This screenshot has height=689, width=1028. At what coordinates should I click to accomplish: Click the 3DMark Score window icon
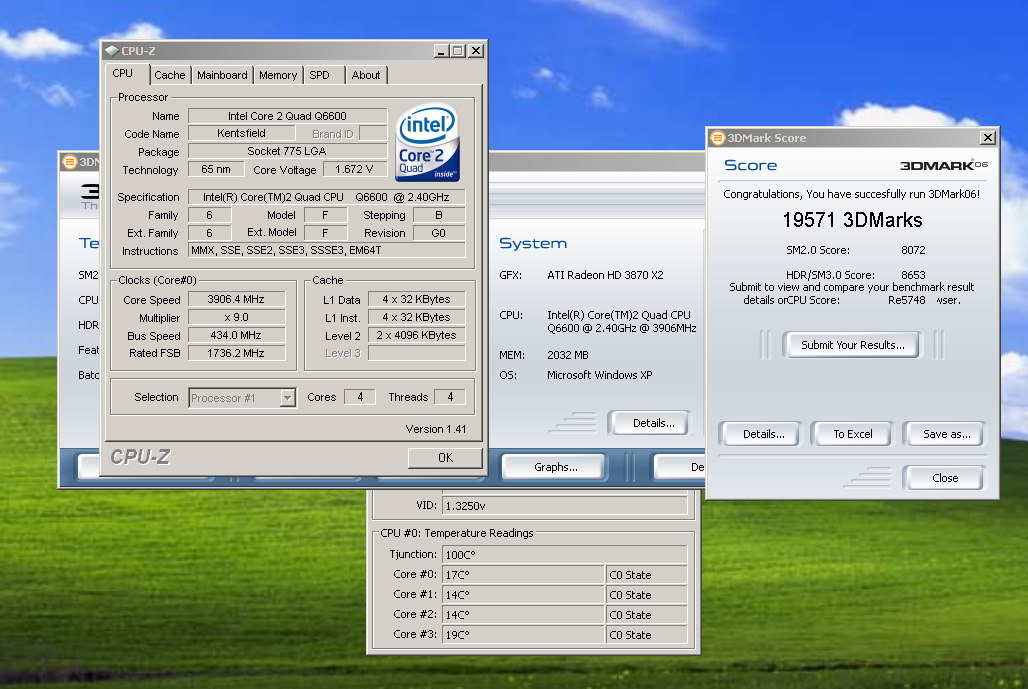click(717, 138)
